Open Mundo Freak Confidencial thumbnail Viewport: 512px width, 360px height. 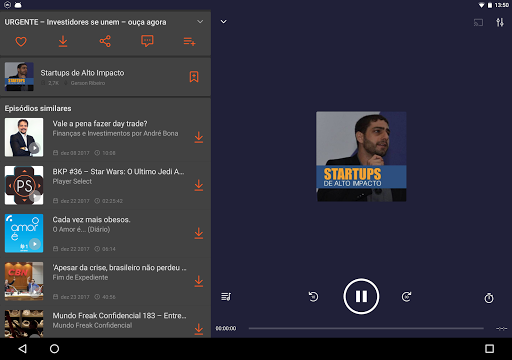tap(24, 324)
